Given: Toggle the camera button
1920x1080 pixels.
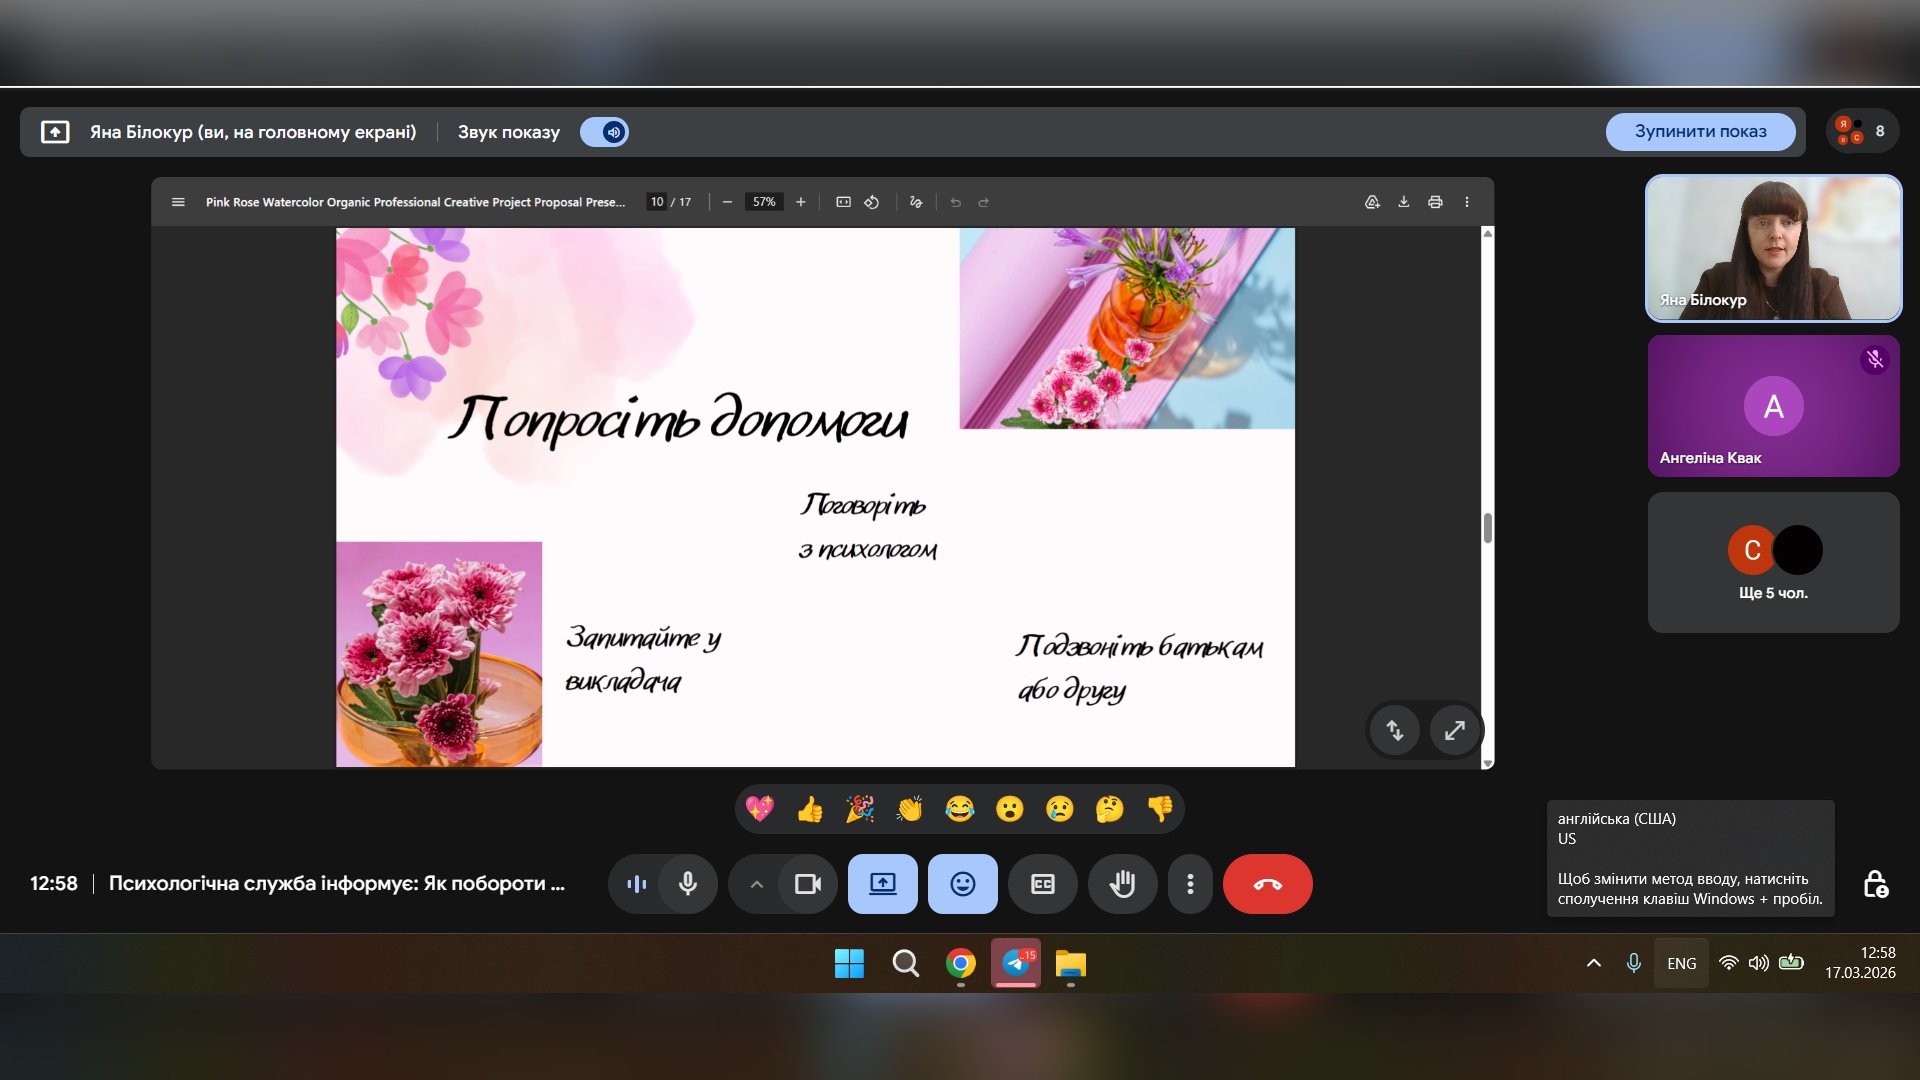Looking at the screenshot, I should [x=807, y=884].
